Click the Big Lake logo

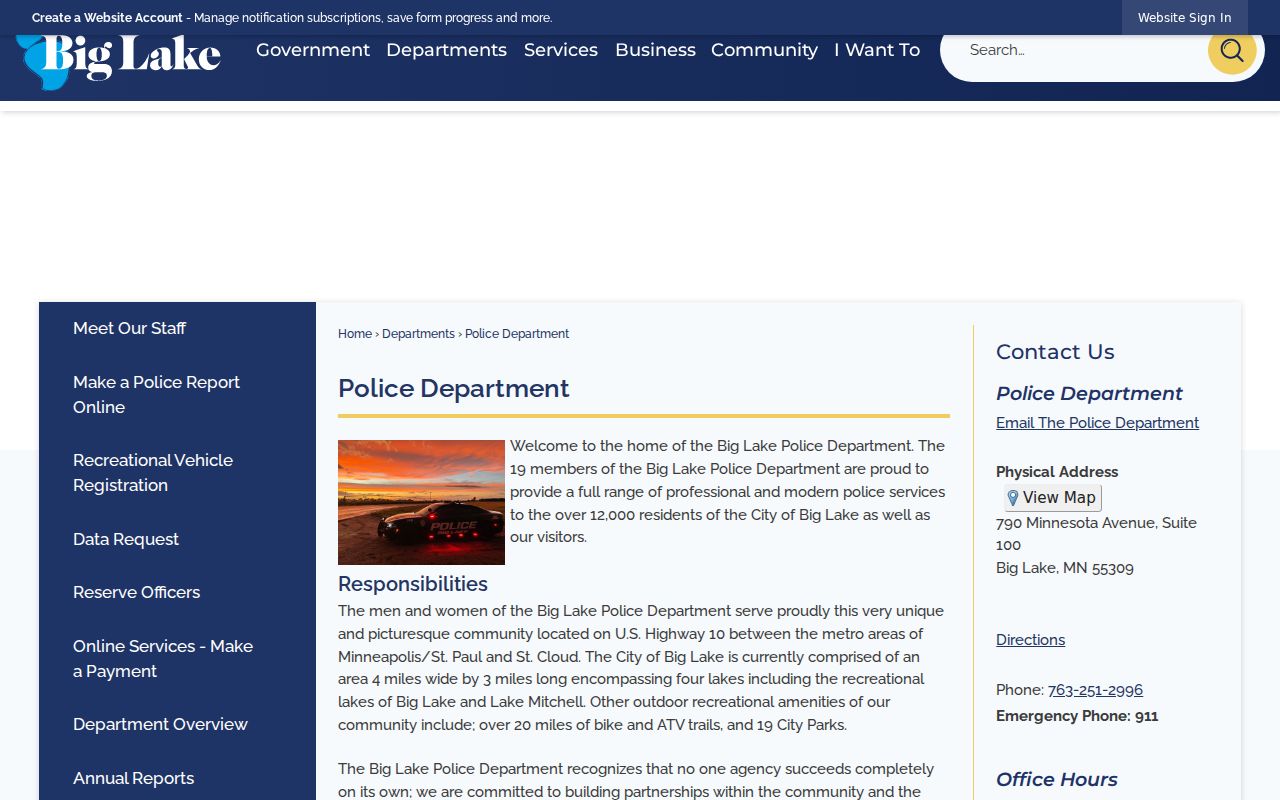tap(119, 62)
